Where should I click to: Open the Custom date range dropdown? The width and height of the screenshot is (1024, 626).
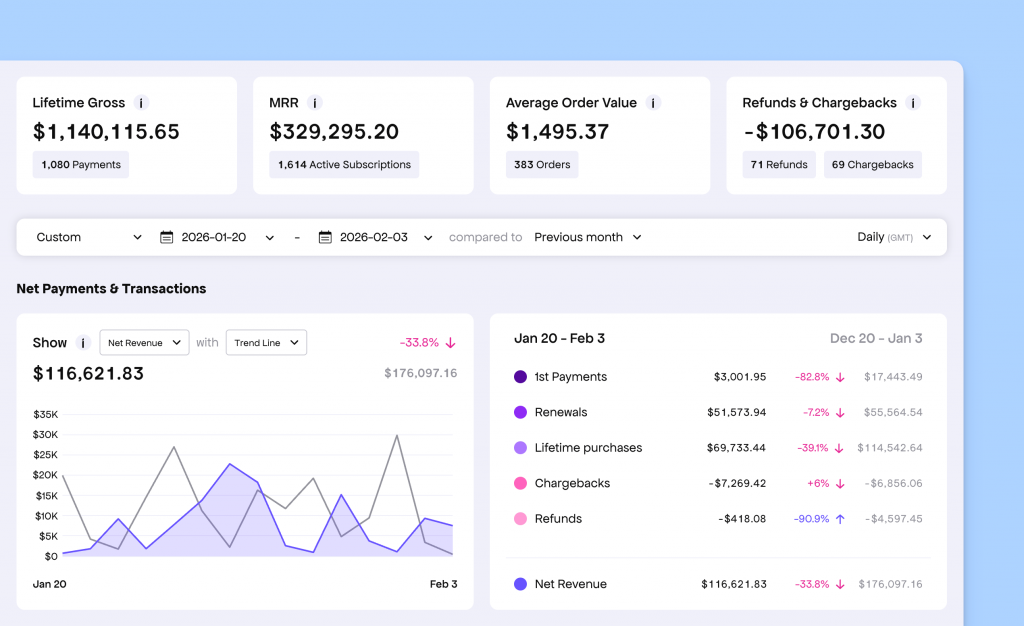(87, 237)
